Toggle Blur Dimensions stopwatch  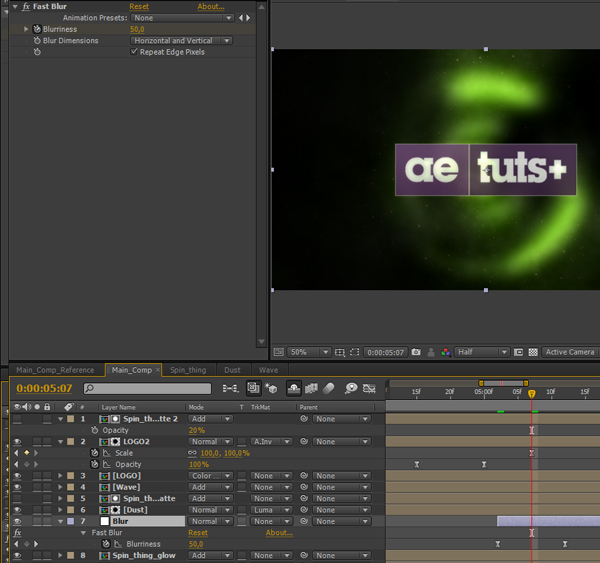37,41
